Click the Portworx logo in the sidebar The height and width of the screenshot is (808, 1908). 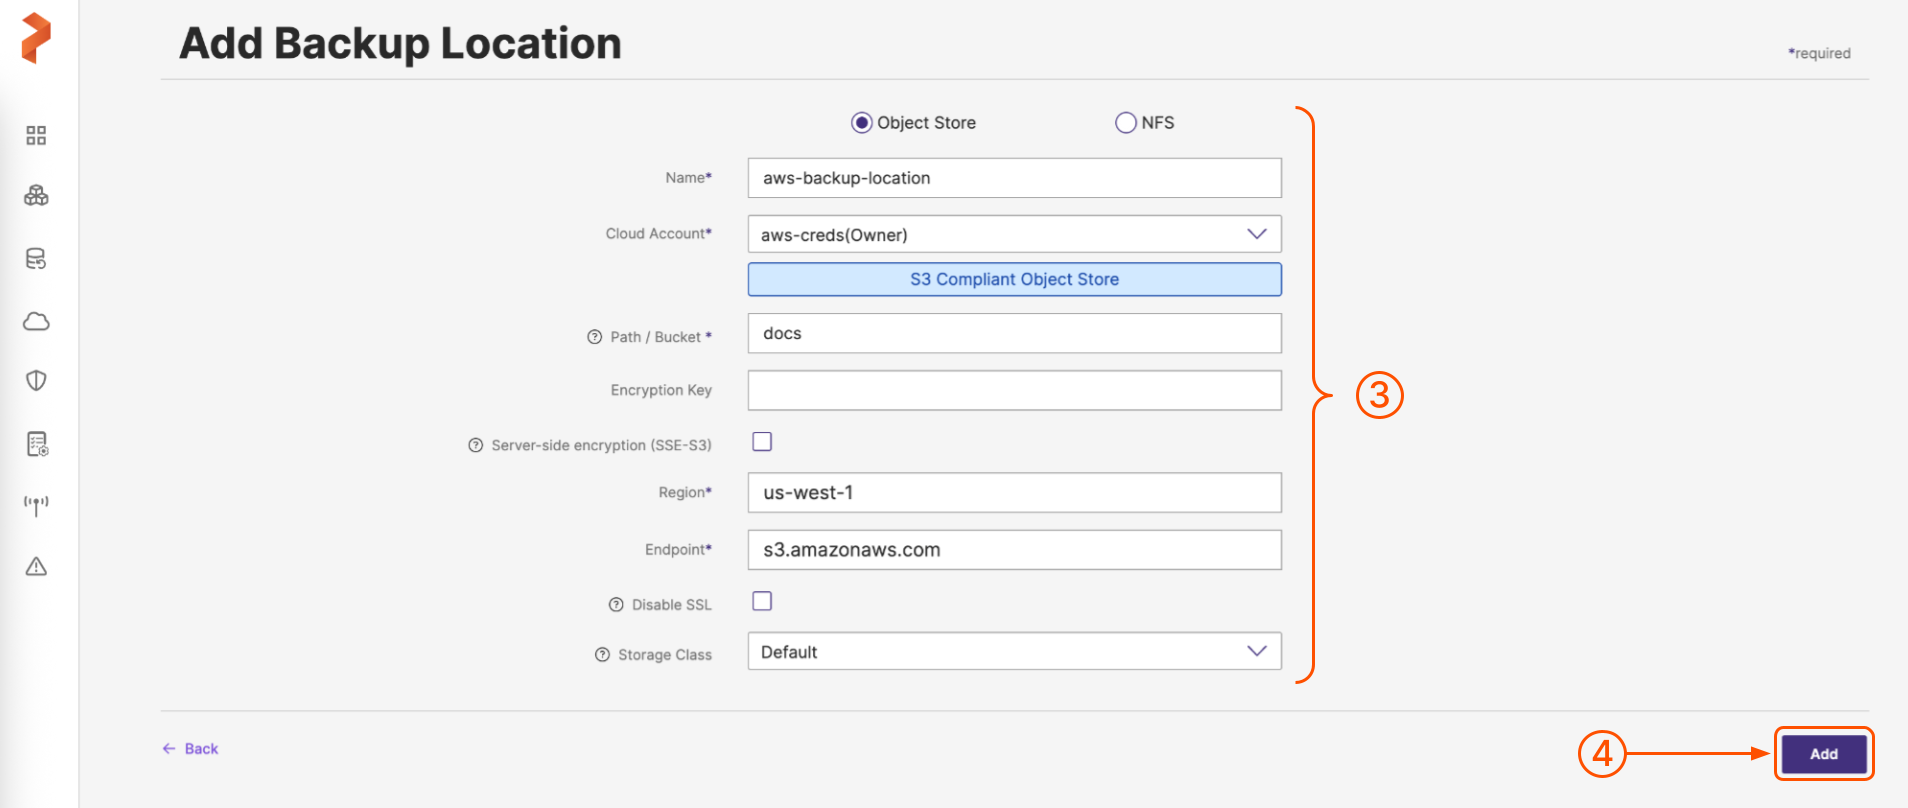tap(36, 38)
